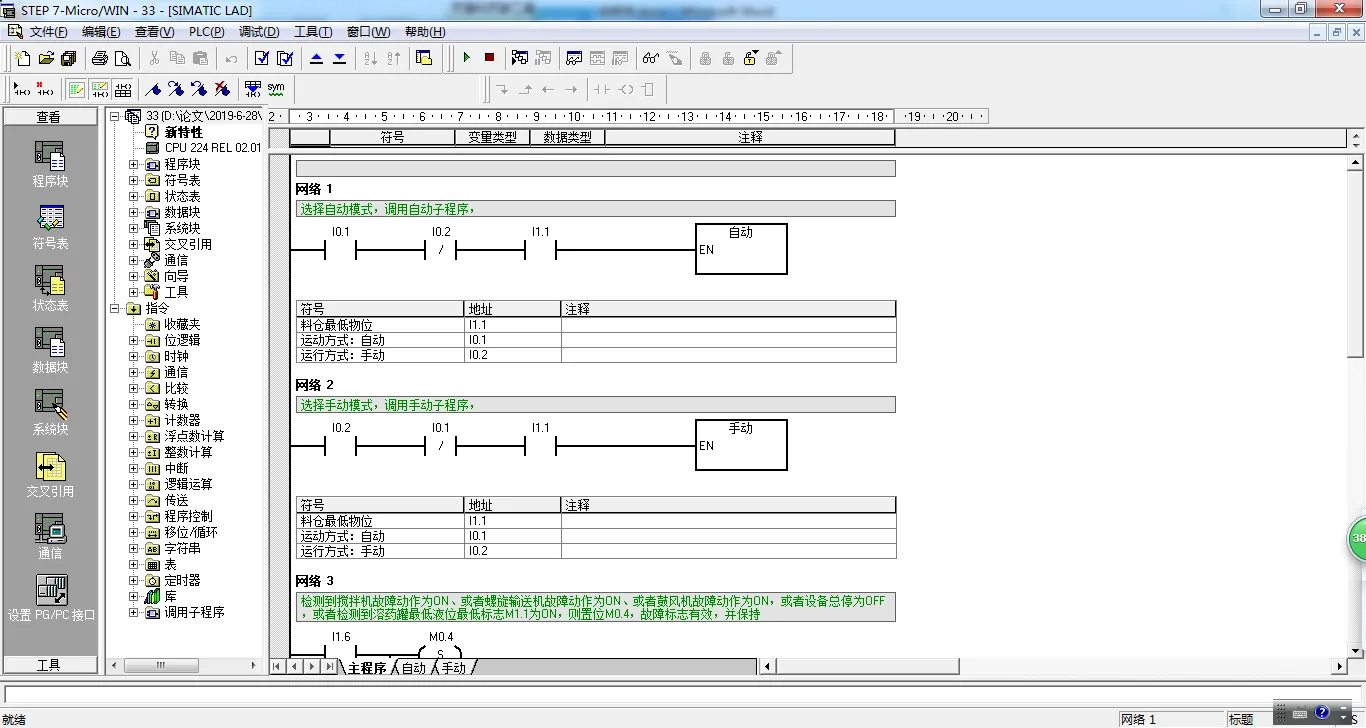Expand the 位逻辑 instruction folder

click(133, 340)
